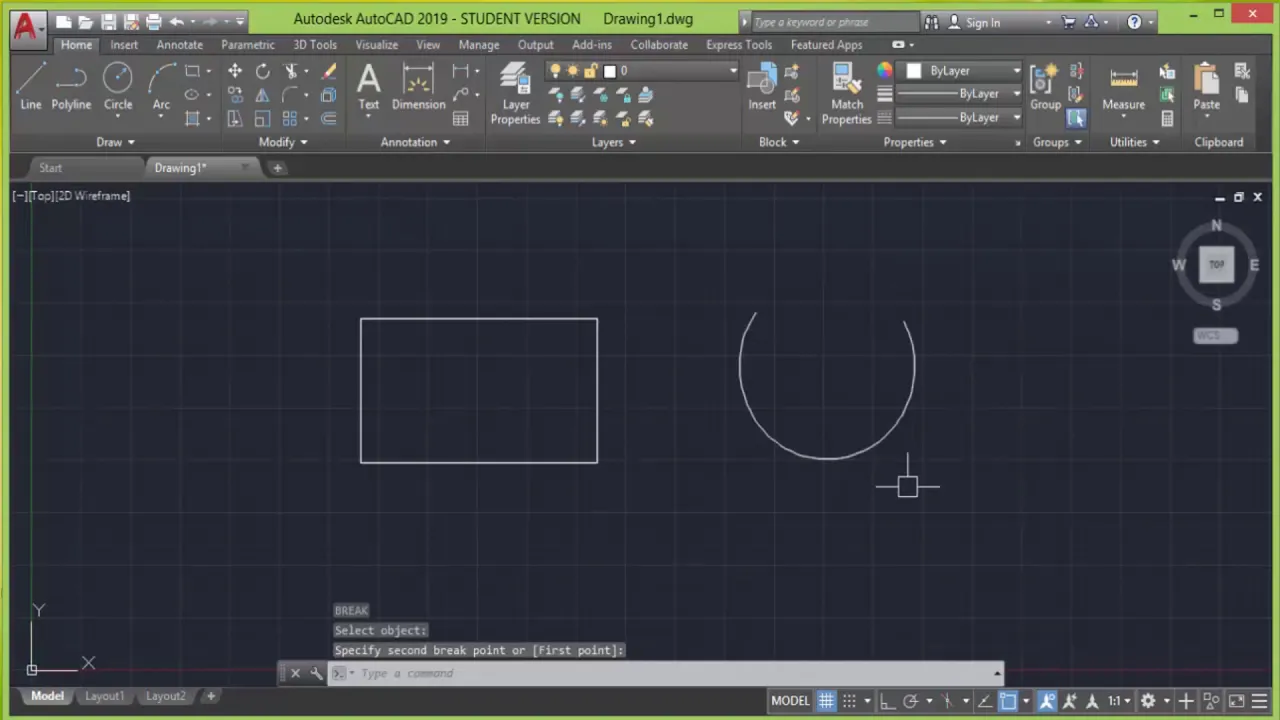Screen dimensions: 1280x720
Task: Click the MODEL space button
Action: pyautogui.click(x=790, y=701)
